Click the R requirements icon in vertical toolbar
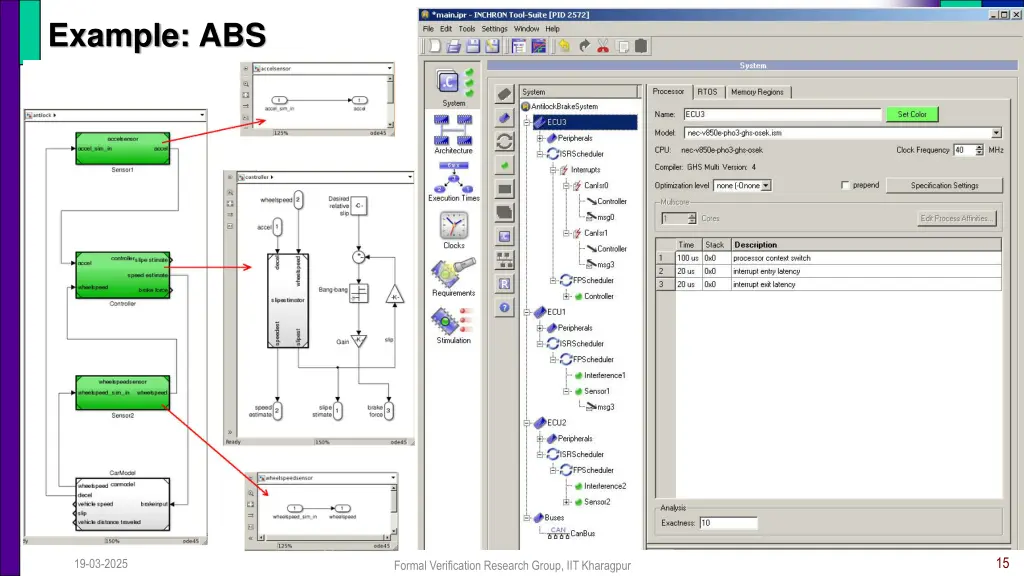1024x576 pixels. coord(504,284)
